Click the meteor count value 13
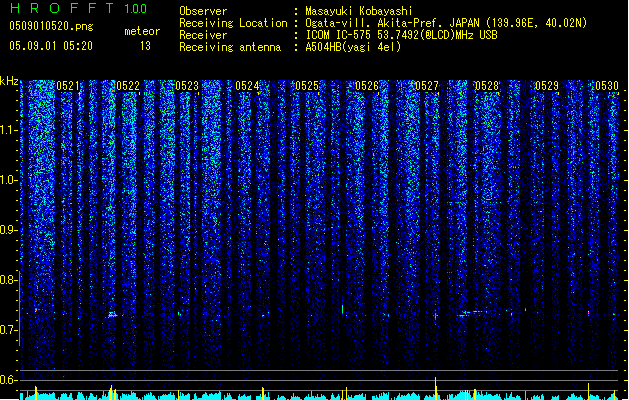This screenshot has height=400, width=629. click(x=145, y=46)
